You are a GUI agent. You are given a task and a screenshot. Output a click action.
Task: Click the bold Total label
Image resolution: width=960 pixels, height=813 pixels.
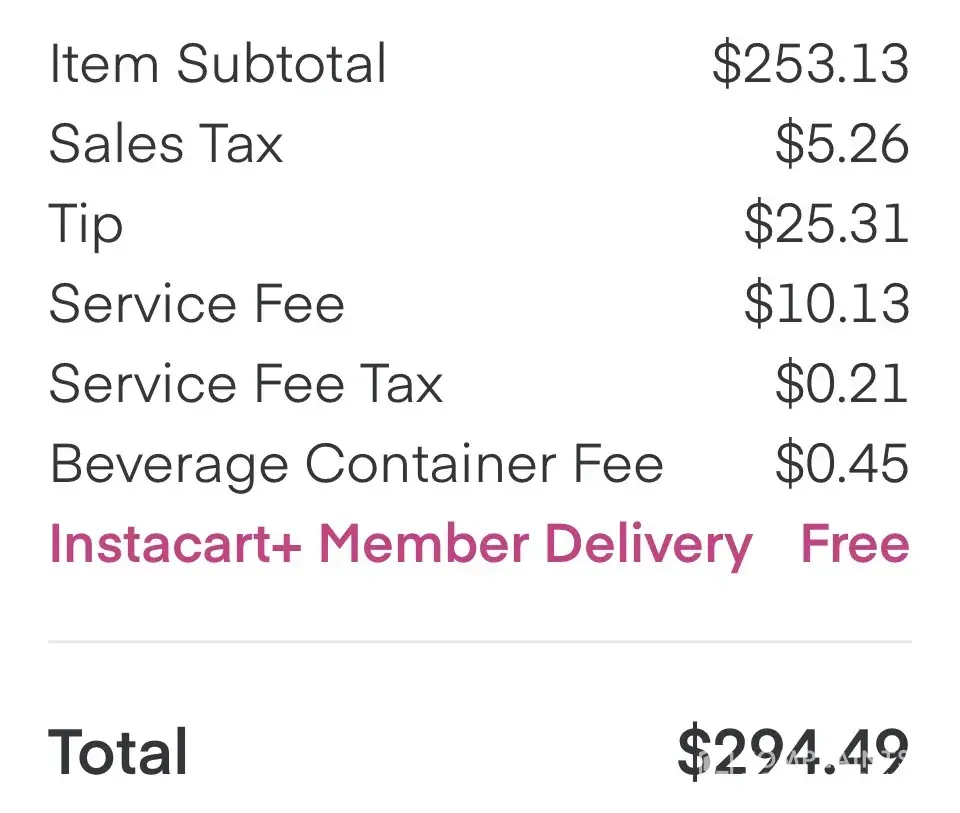click(x=118, y=752)
